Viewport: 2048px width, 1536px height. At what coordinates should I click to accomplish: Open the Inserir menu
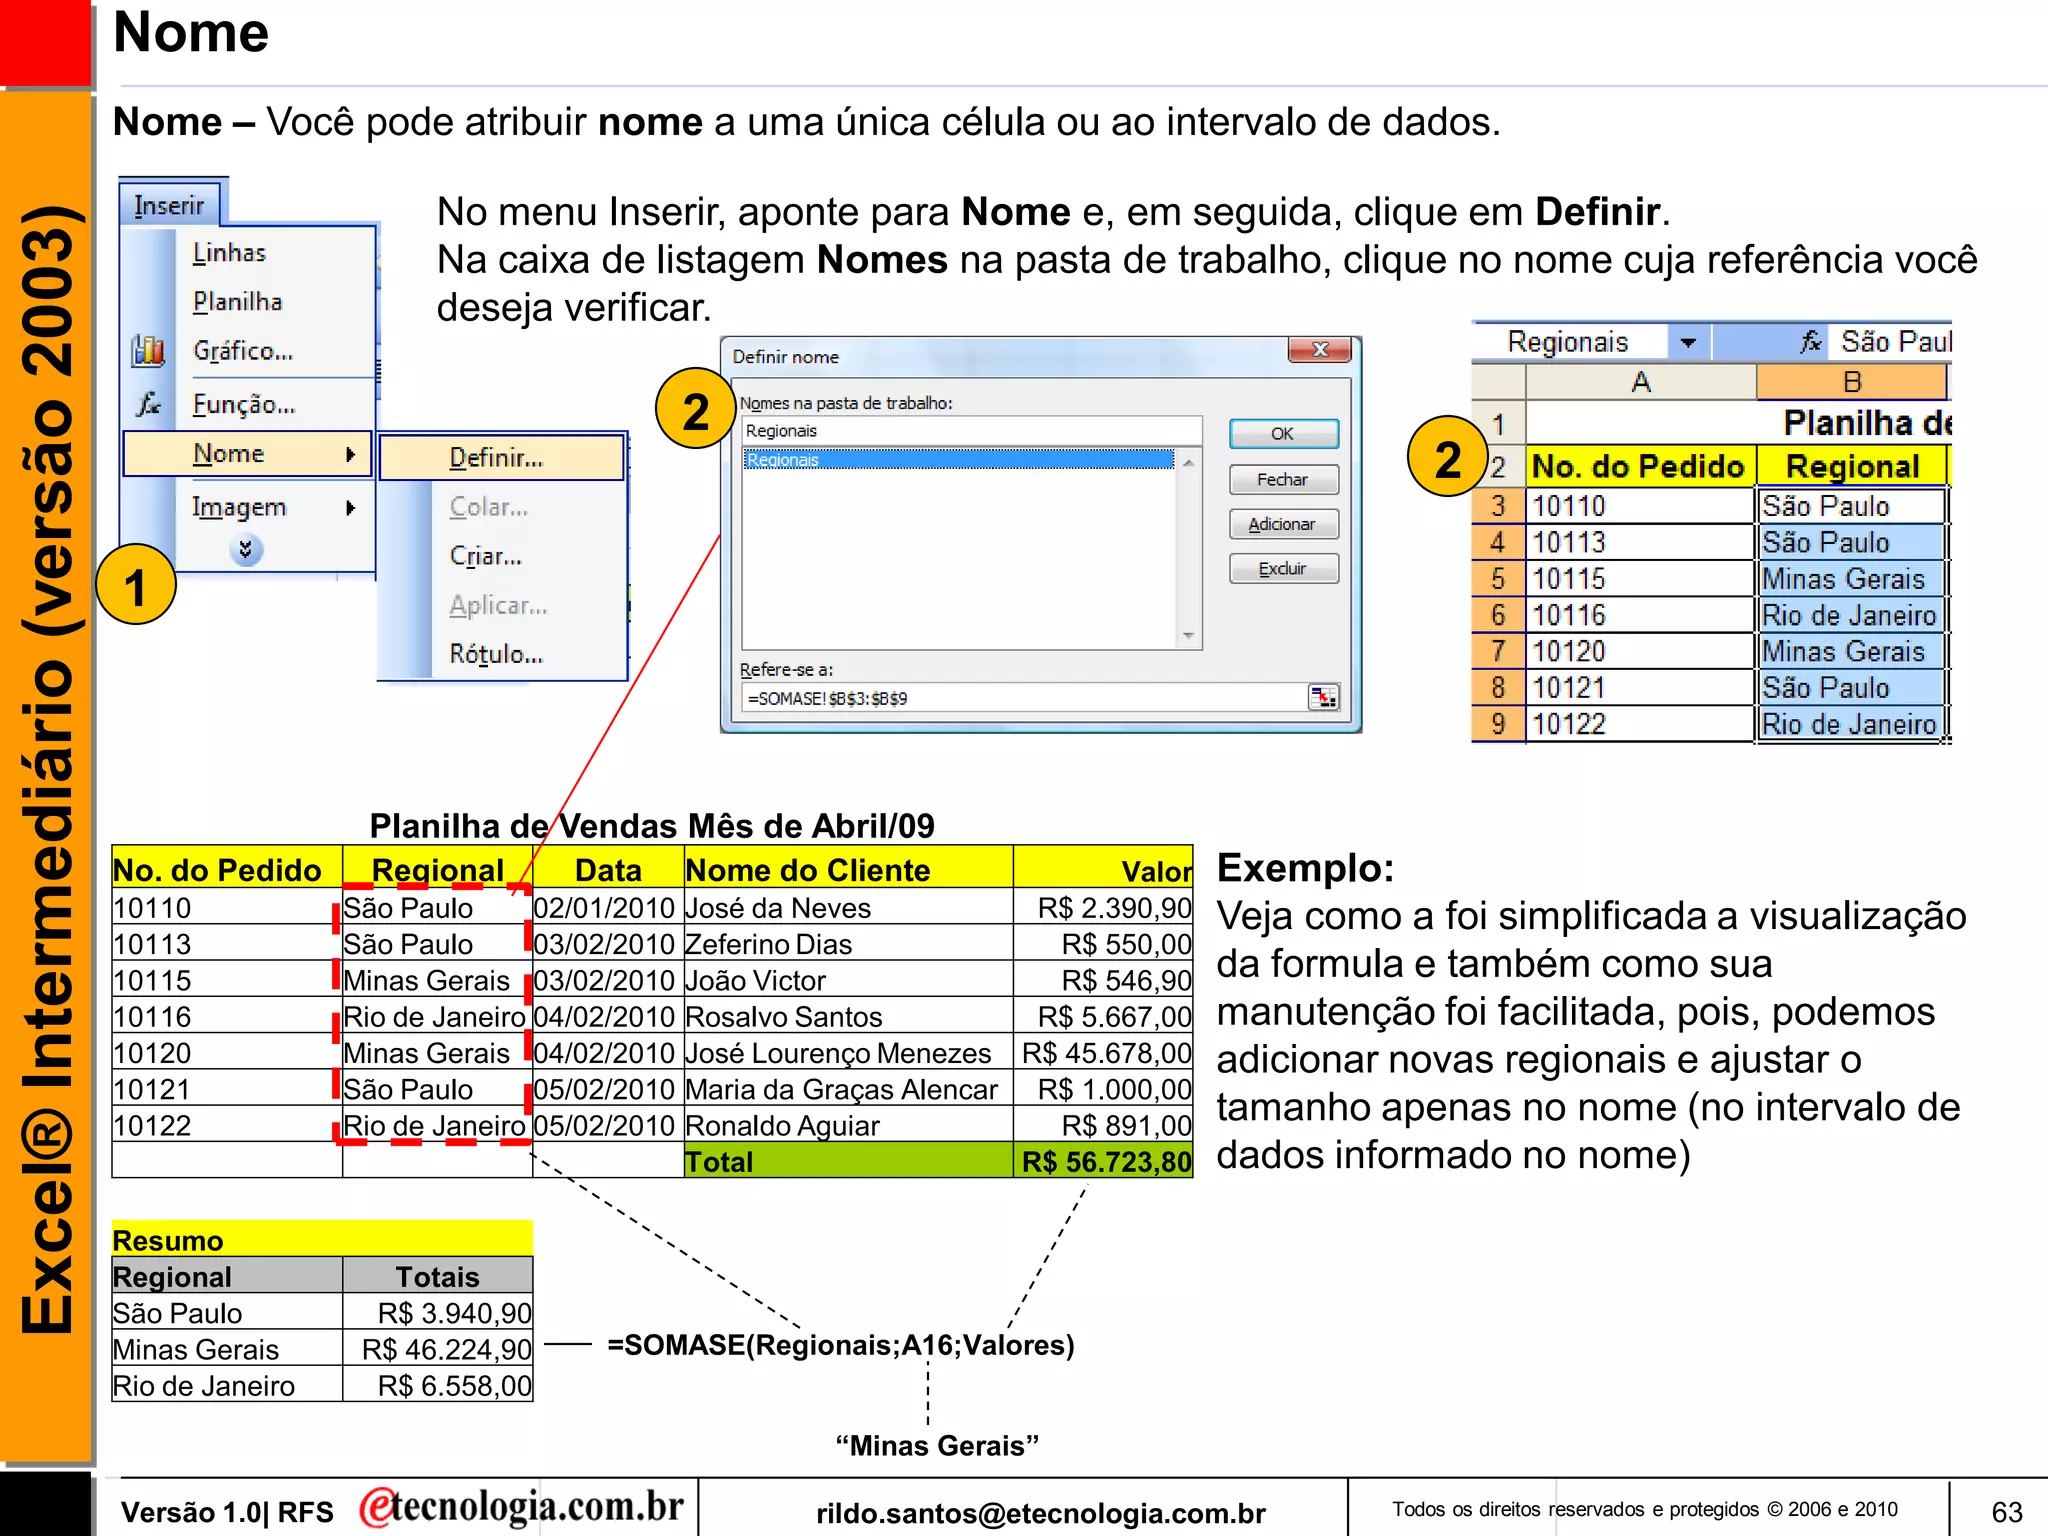click(171, 205)
